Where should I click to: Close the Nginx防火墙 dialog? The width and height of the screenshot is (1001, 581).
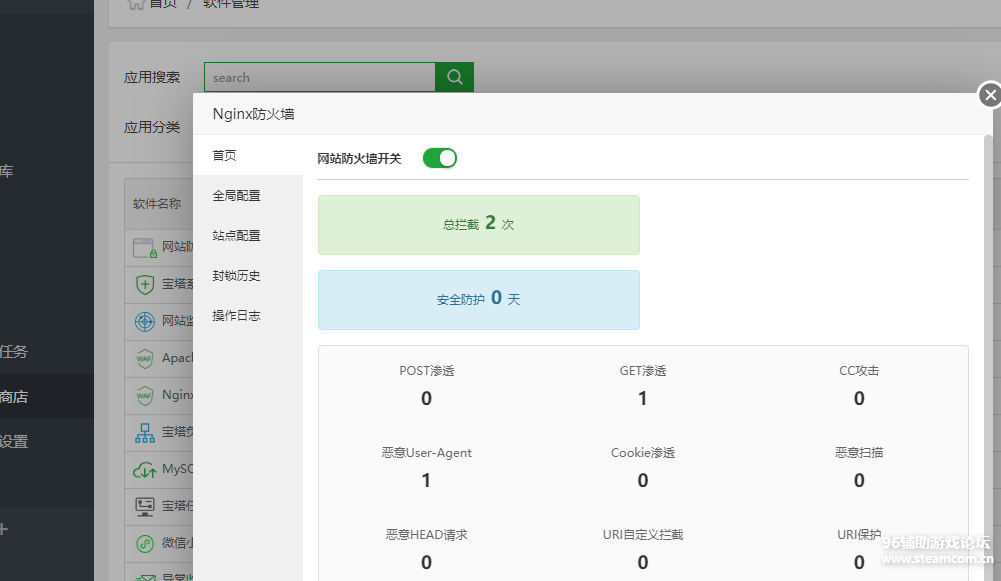click(989, 95)
